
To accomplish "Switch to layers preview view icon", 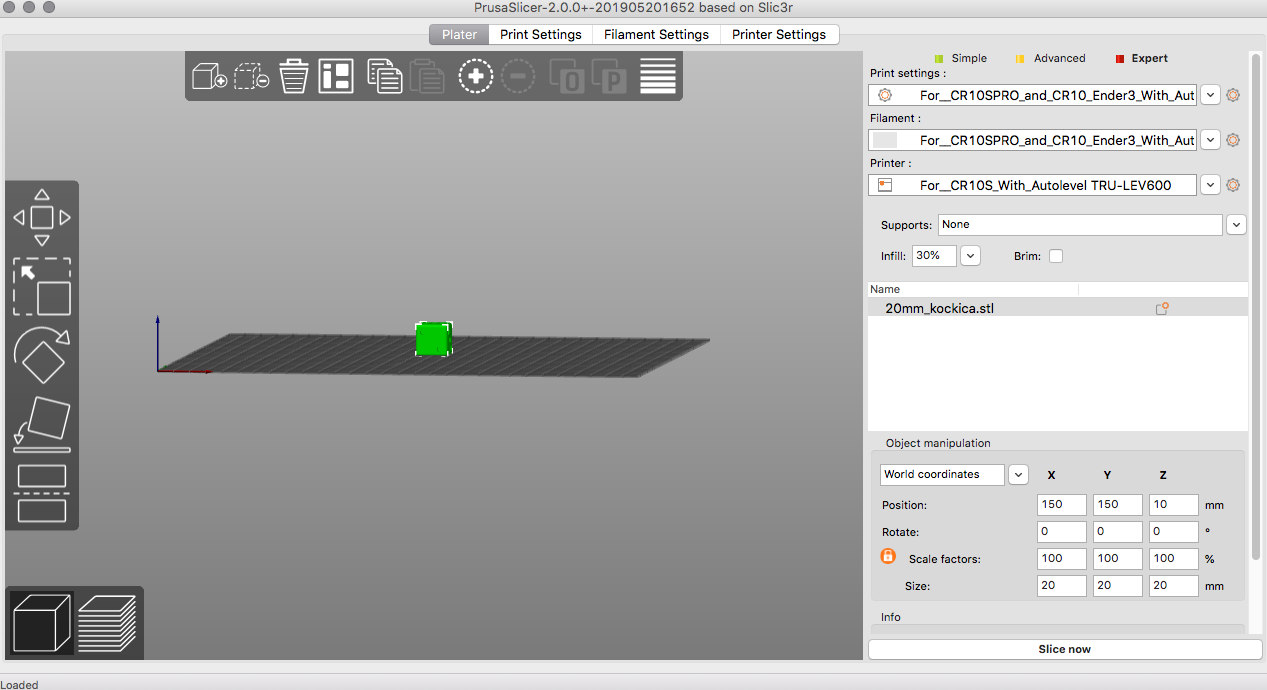I will pyautogui.click(x=108, y=623).
